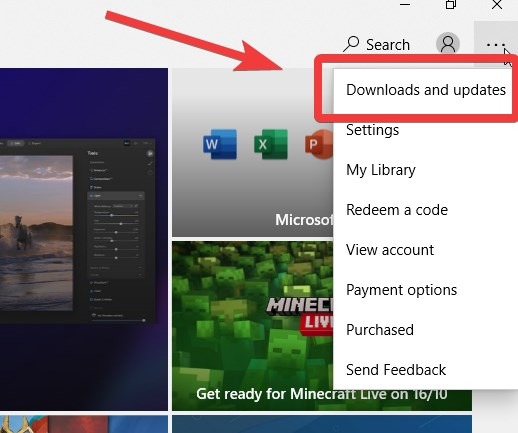Click the three-dot See more button

point(496,45)
